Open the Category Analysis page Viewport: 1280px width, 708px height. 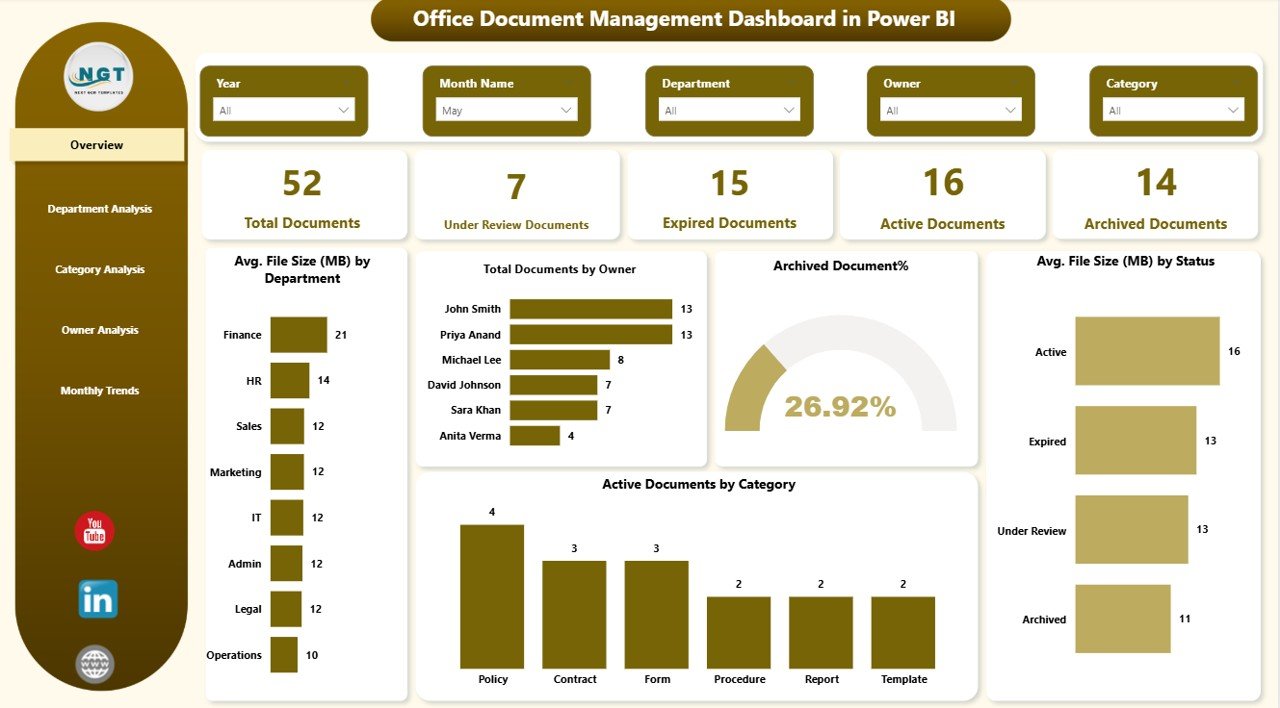(100, 269)
